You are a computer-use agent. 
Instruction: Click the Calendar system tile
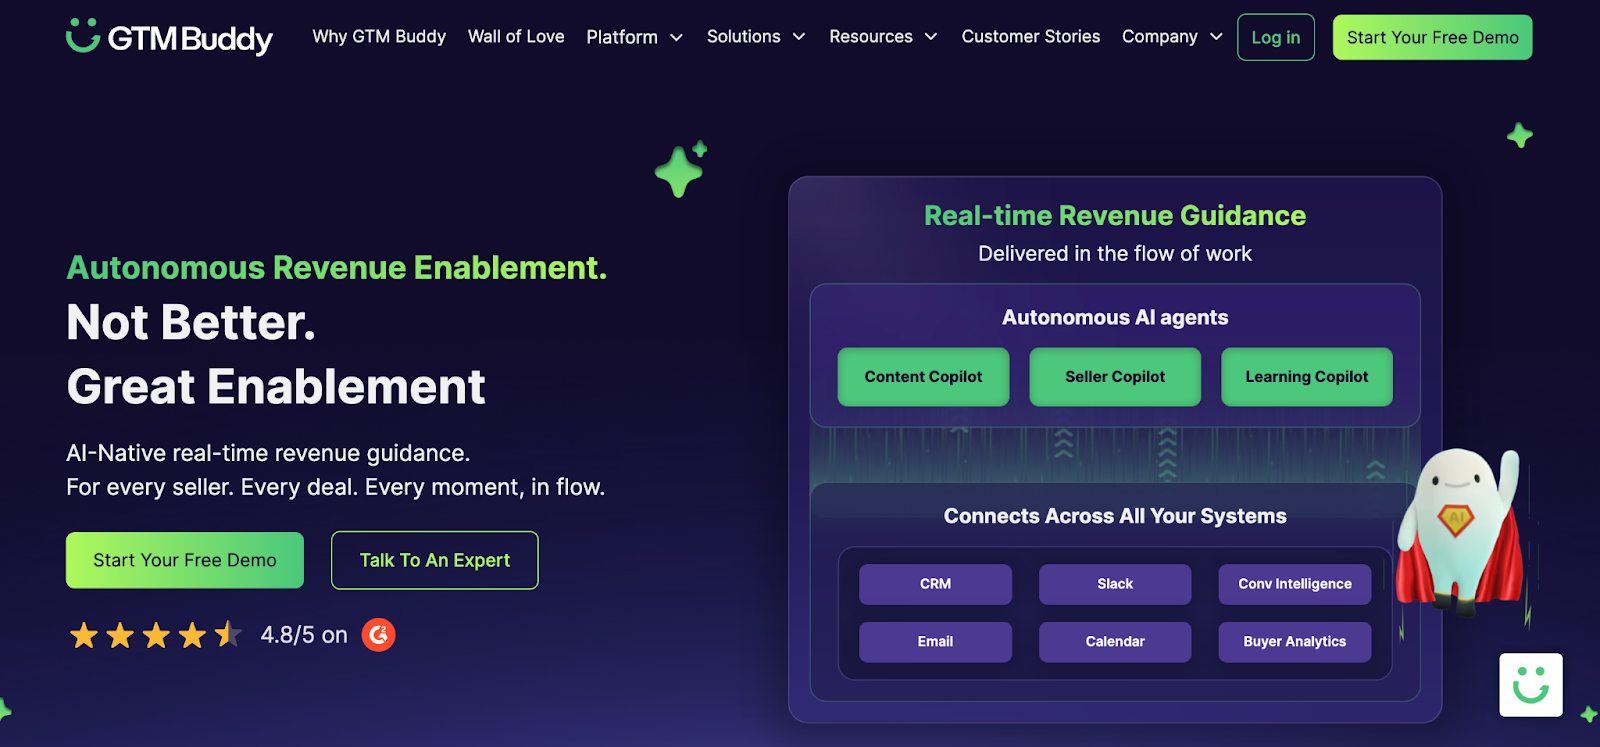[x=1115, y=642]
